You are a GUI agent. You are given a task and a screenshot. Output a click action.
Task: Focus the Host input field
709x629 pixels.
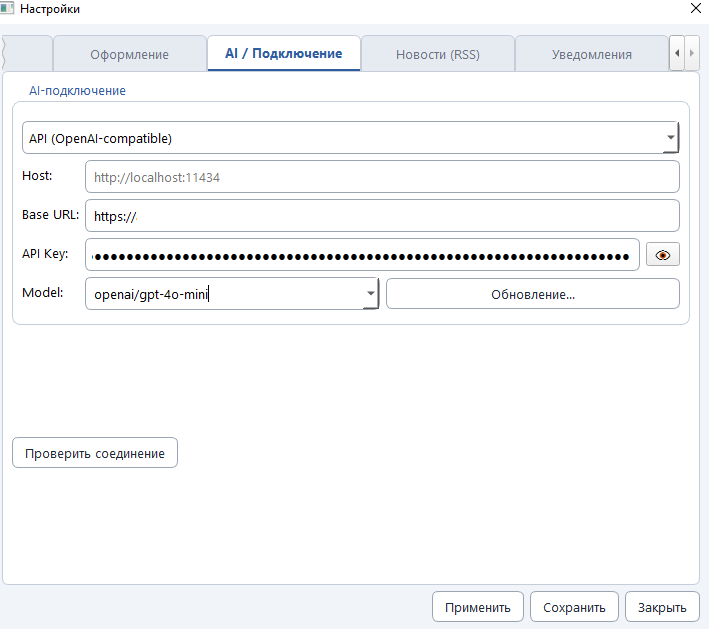pos(381,177)
